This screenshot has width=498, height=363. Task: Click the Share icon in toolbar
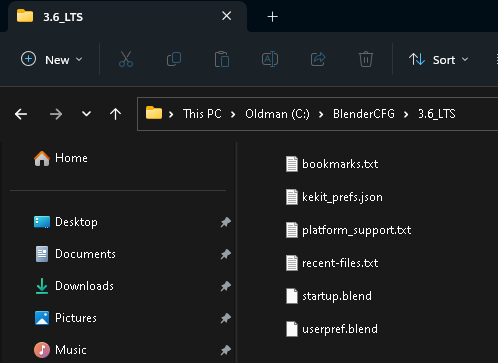click(x=318, y=59)
